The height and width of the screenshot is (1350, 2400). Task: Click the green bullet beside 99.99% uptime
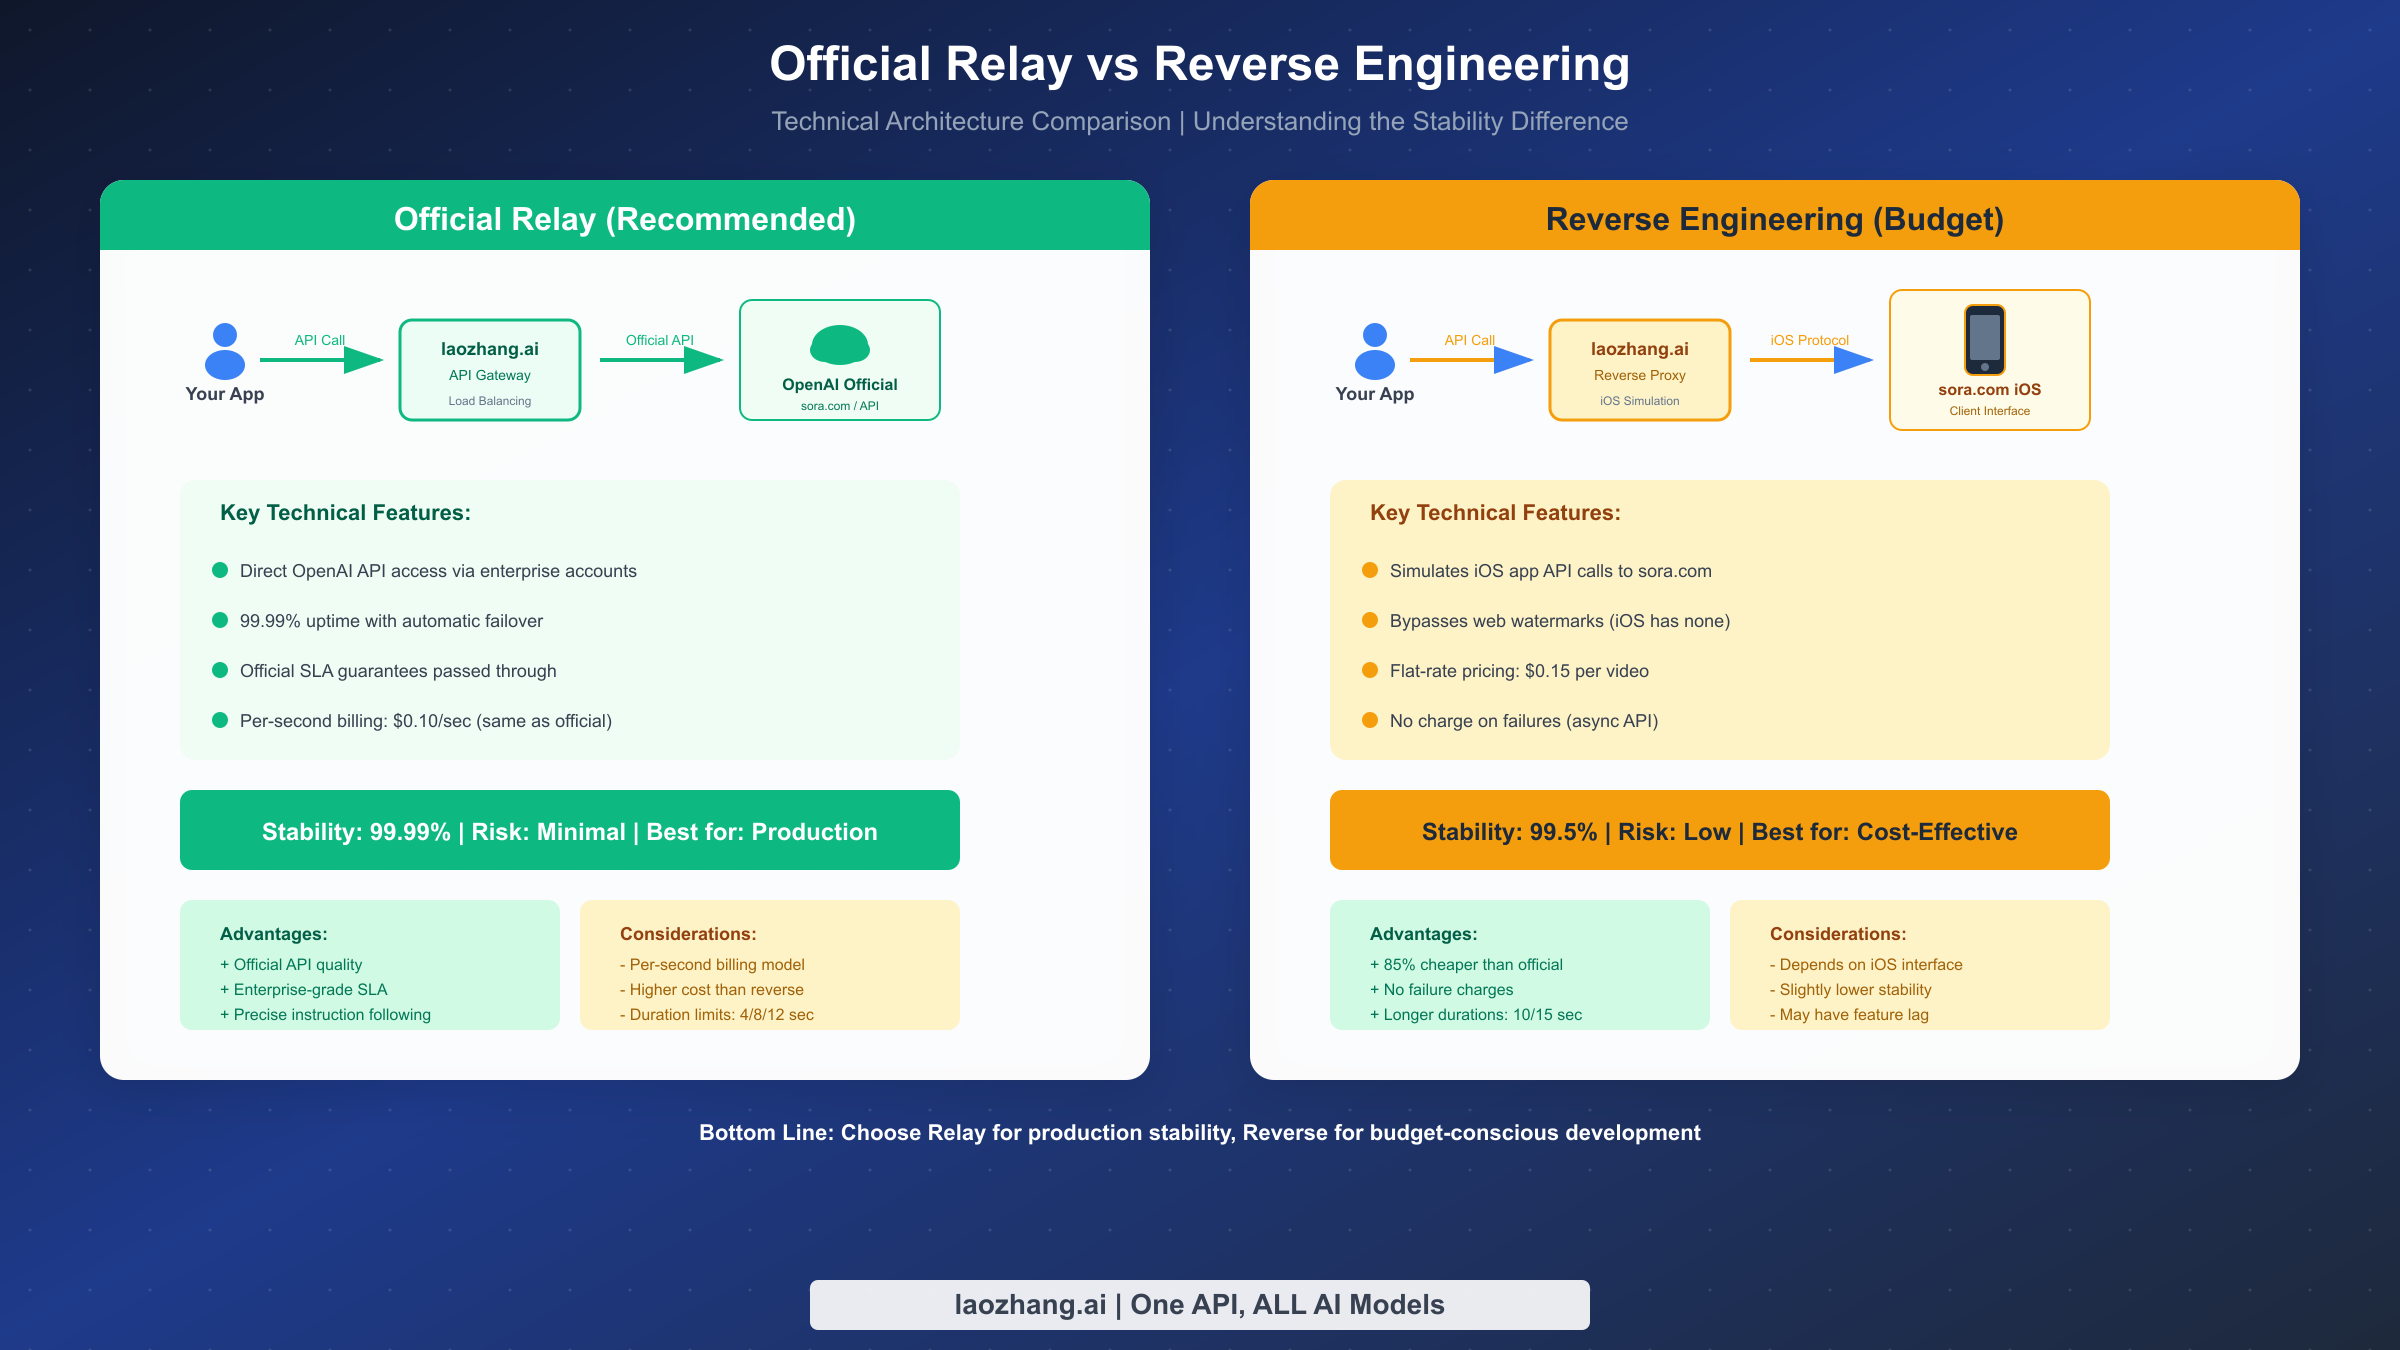[x=220, y=620]
